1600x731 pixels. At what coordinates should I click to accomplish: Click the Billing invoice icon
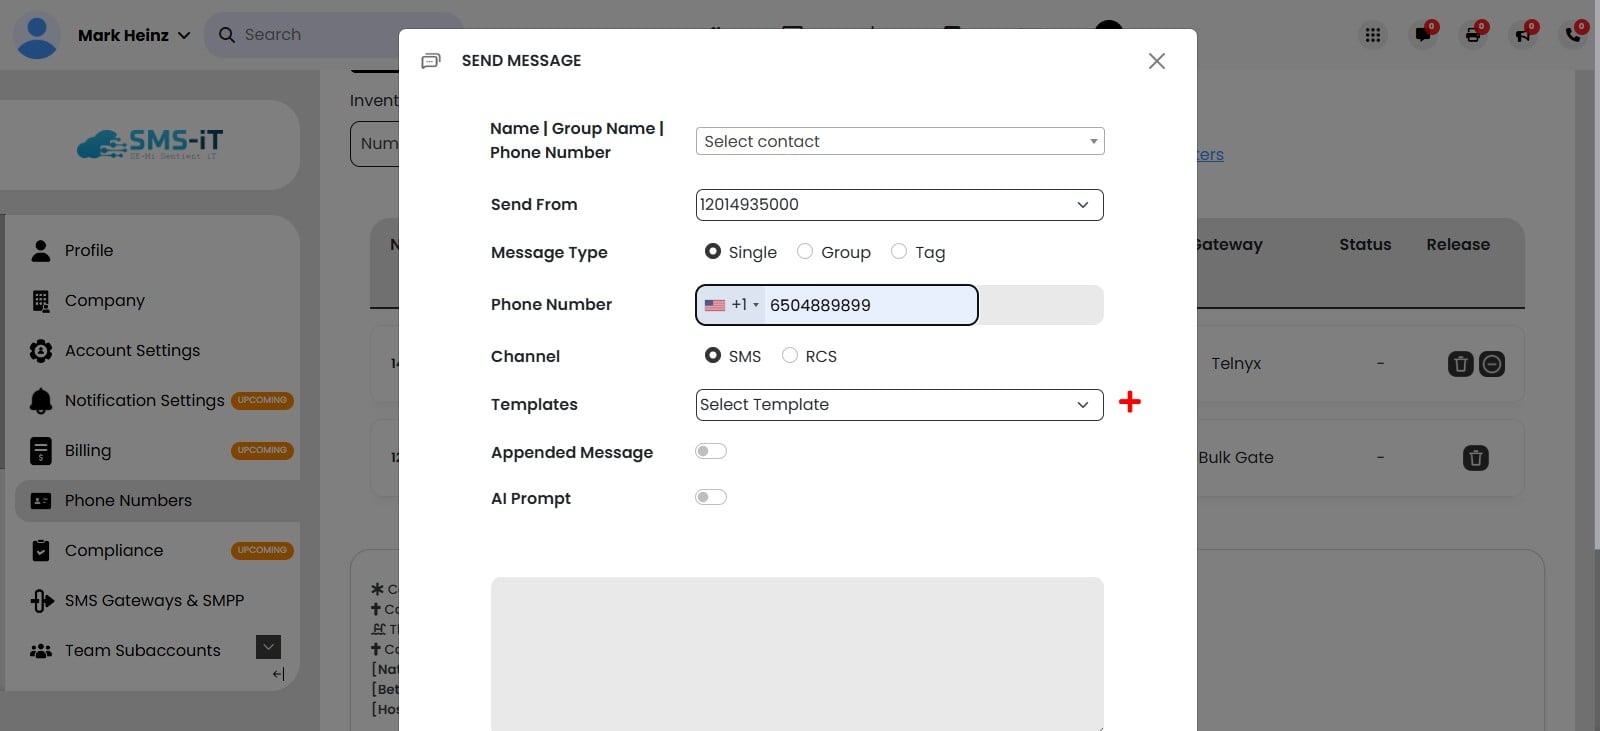41,451
